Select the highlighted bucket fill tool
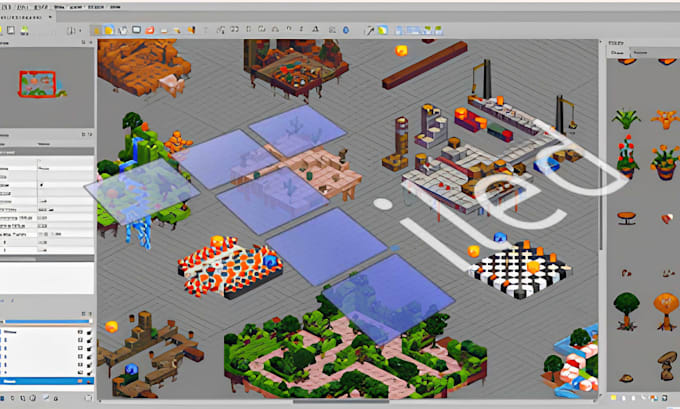680x409 pixels. coord(109,30)
